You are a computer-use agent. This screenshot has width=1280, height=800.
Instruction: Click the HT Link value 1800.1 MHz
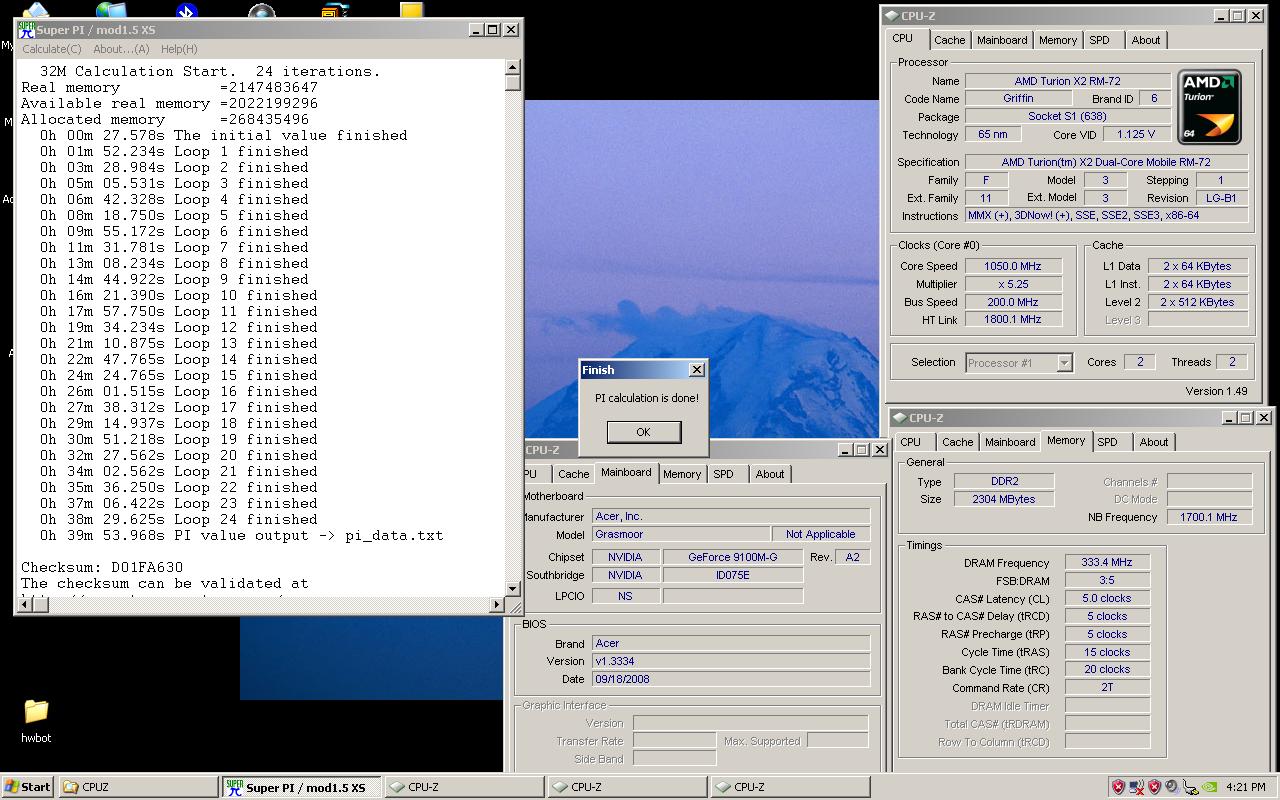point(1013,319)
